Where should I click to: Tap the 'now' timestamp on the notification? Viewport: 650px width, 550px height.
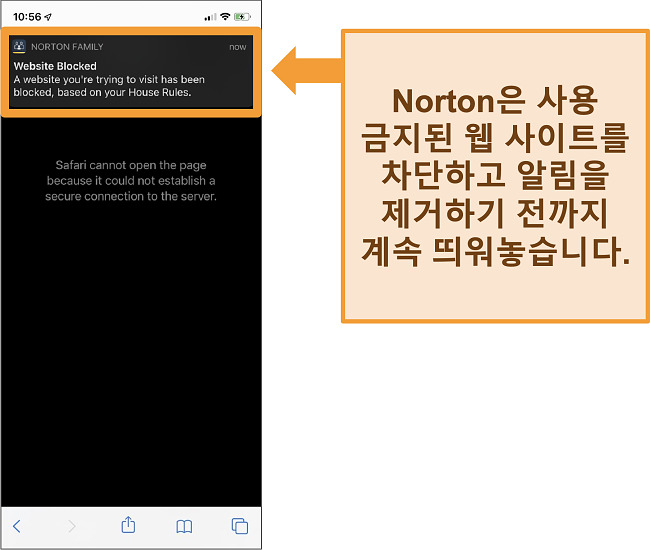[x=238, y=47]
